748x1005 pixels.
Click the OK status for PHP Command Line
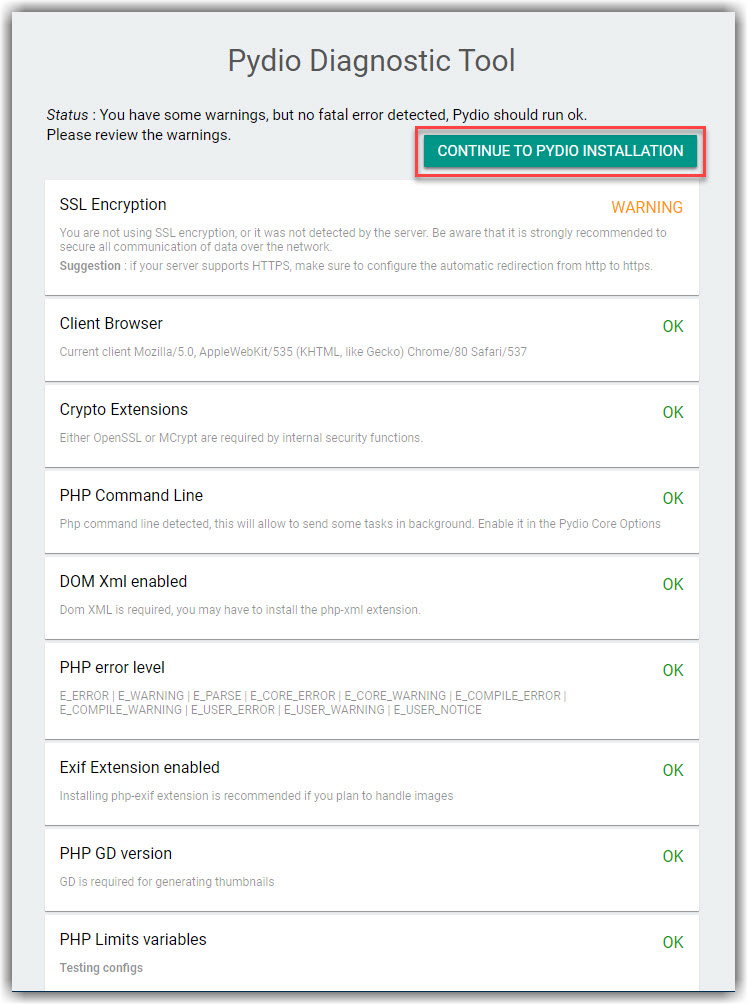pos(673,498)
